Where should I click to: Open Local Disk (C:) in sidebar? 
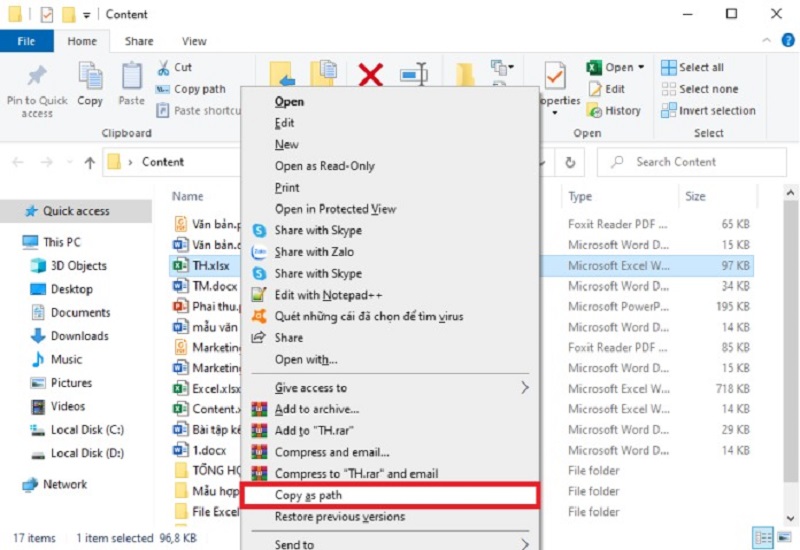pos(77,430)
